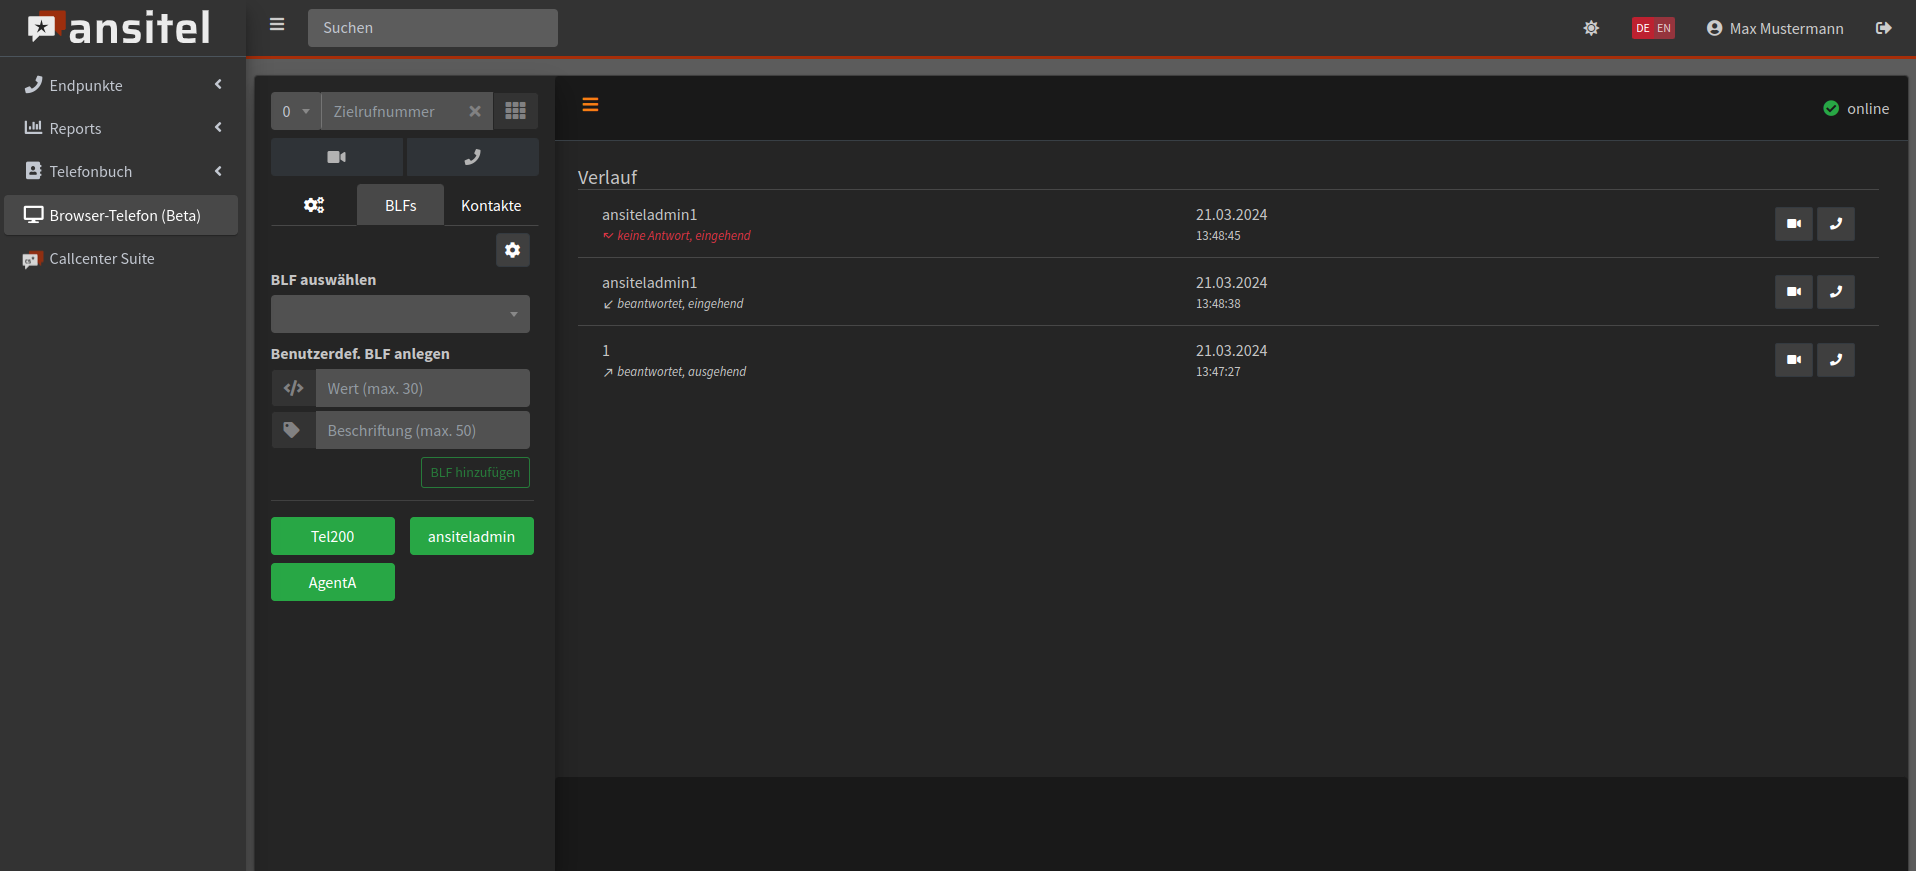Click the orange hamburger menu in the phone panel

point(590,105)
